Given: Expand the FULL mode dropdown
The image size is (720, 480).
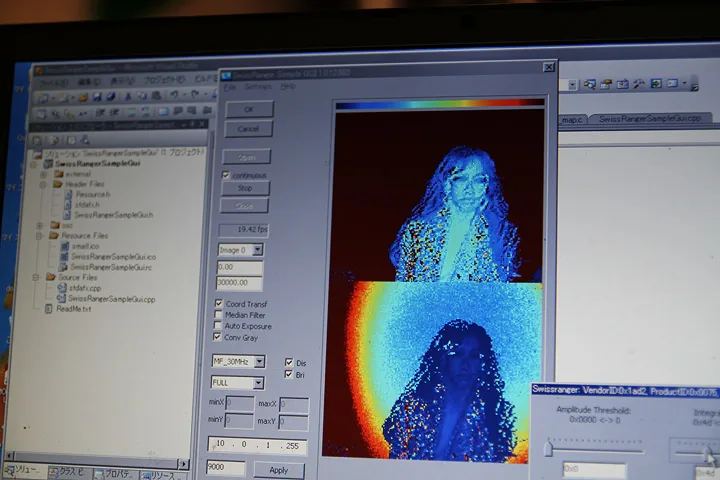Looking at the screenshot, I should (237, 382).
